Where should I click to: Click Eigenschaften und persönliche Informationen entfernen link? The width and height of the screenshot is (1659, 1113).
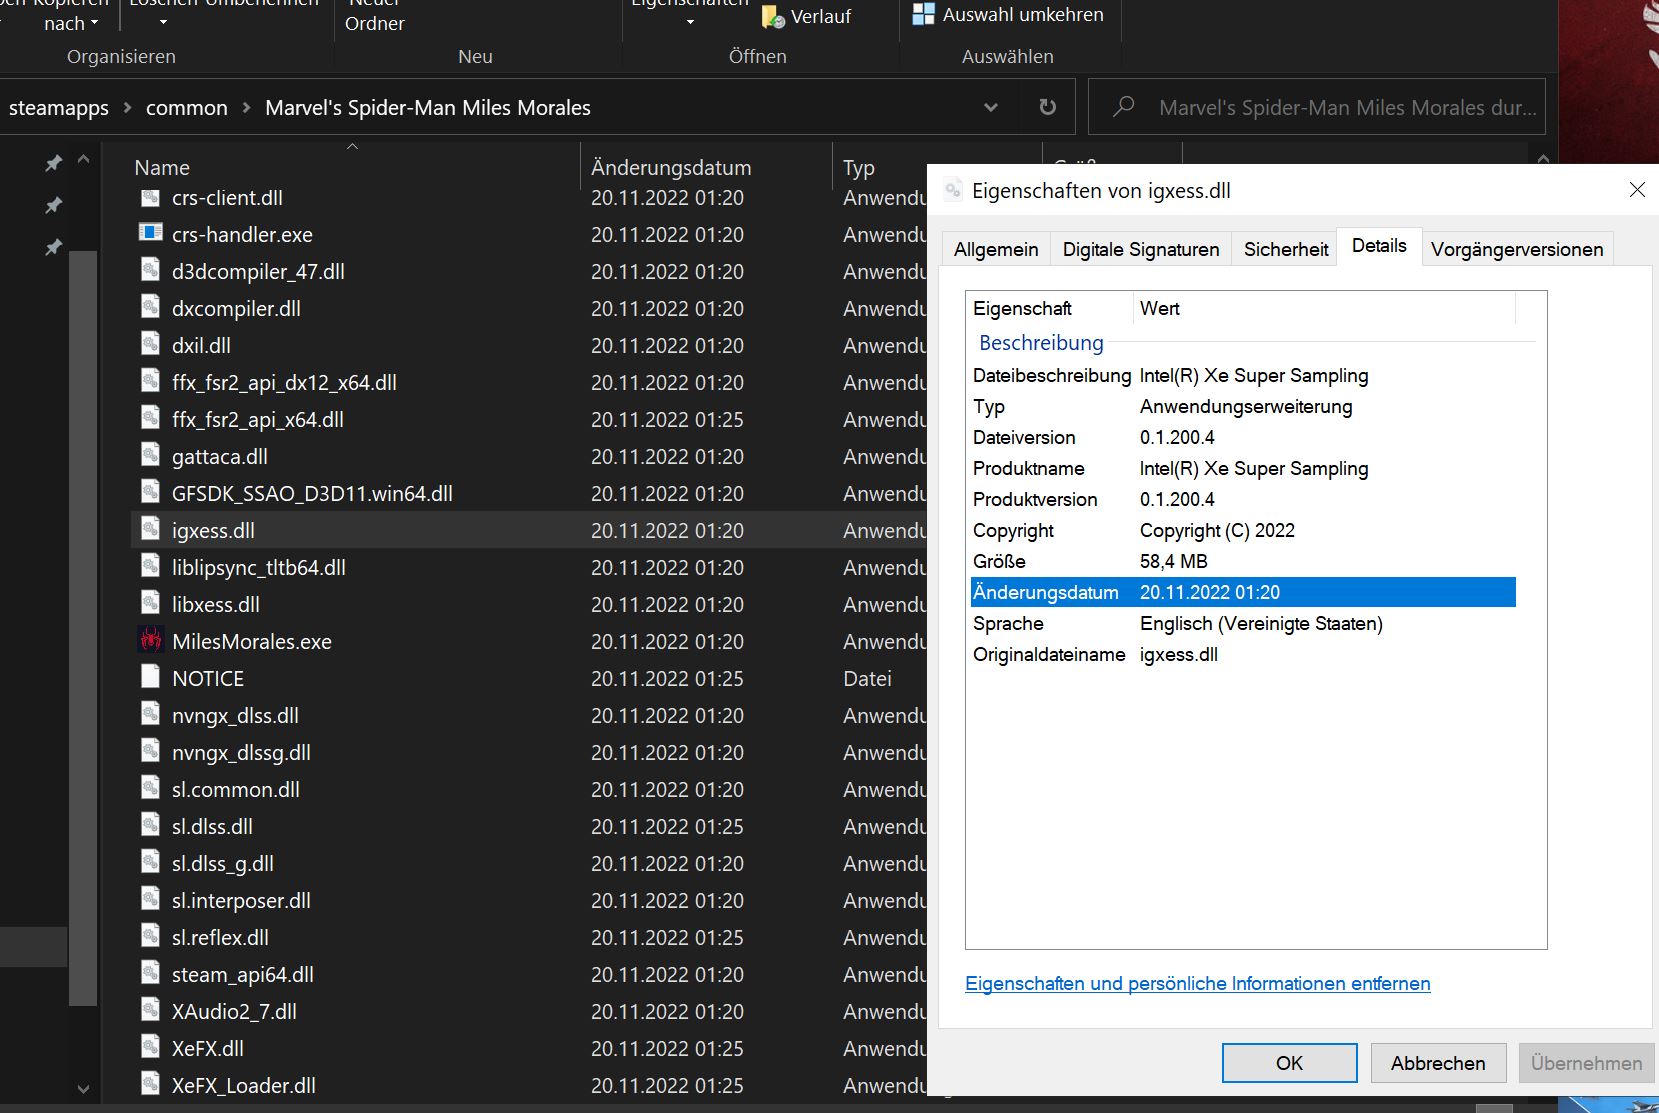point(1198,983)
